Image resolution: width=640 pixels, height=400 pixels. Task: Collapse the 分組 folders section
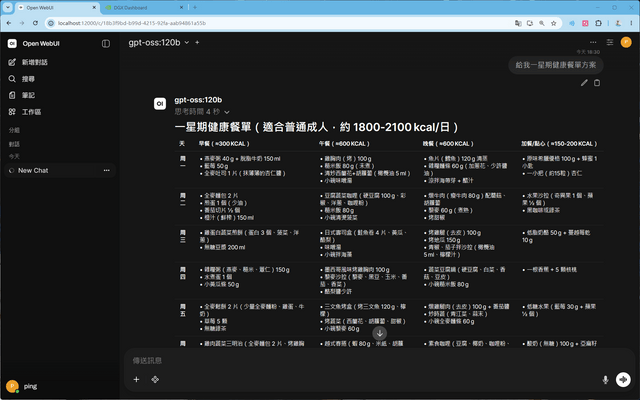point(14,130)
